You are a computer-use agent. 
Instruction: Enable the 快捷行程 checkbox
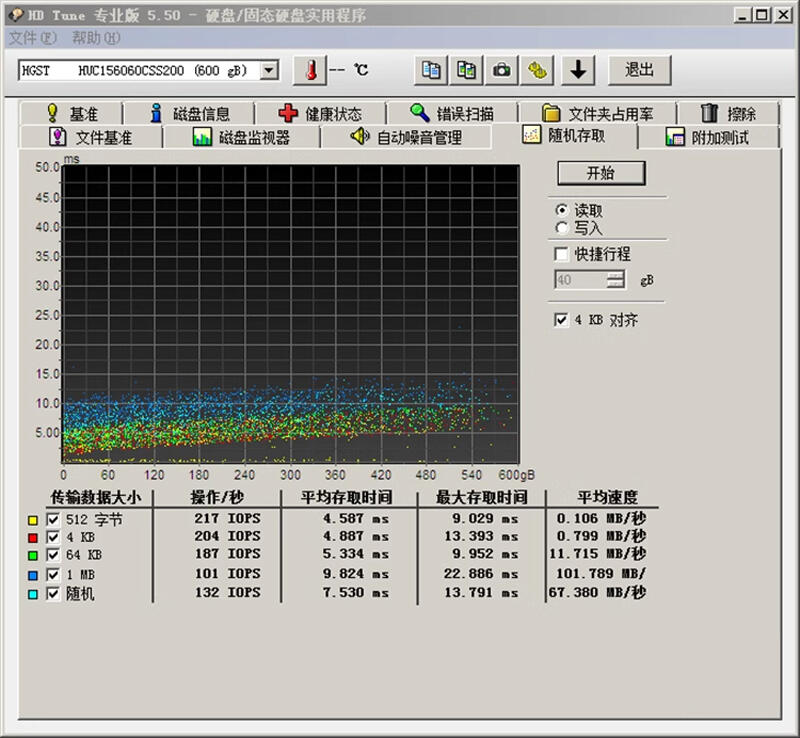click(561, 254)
